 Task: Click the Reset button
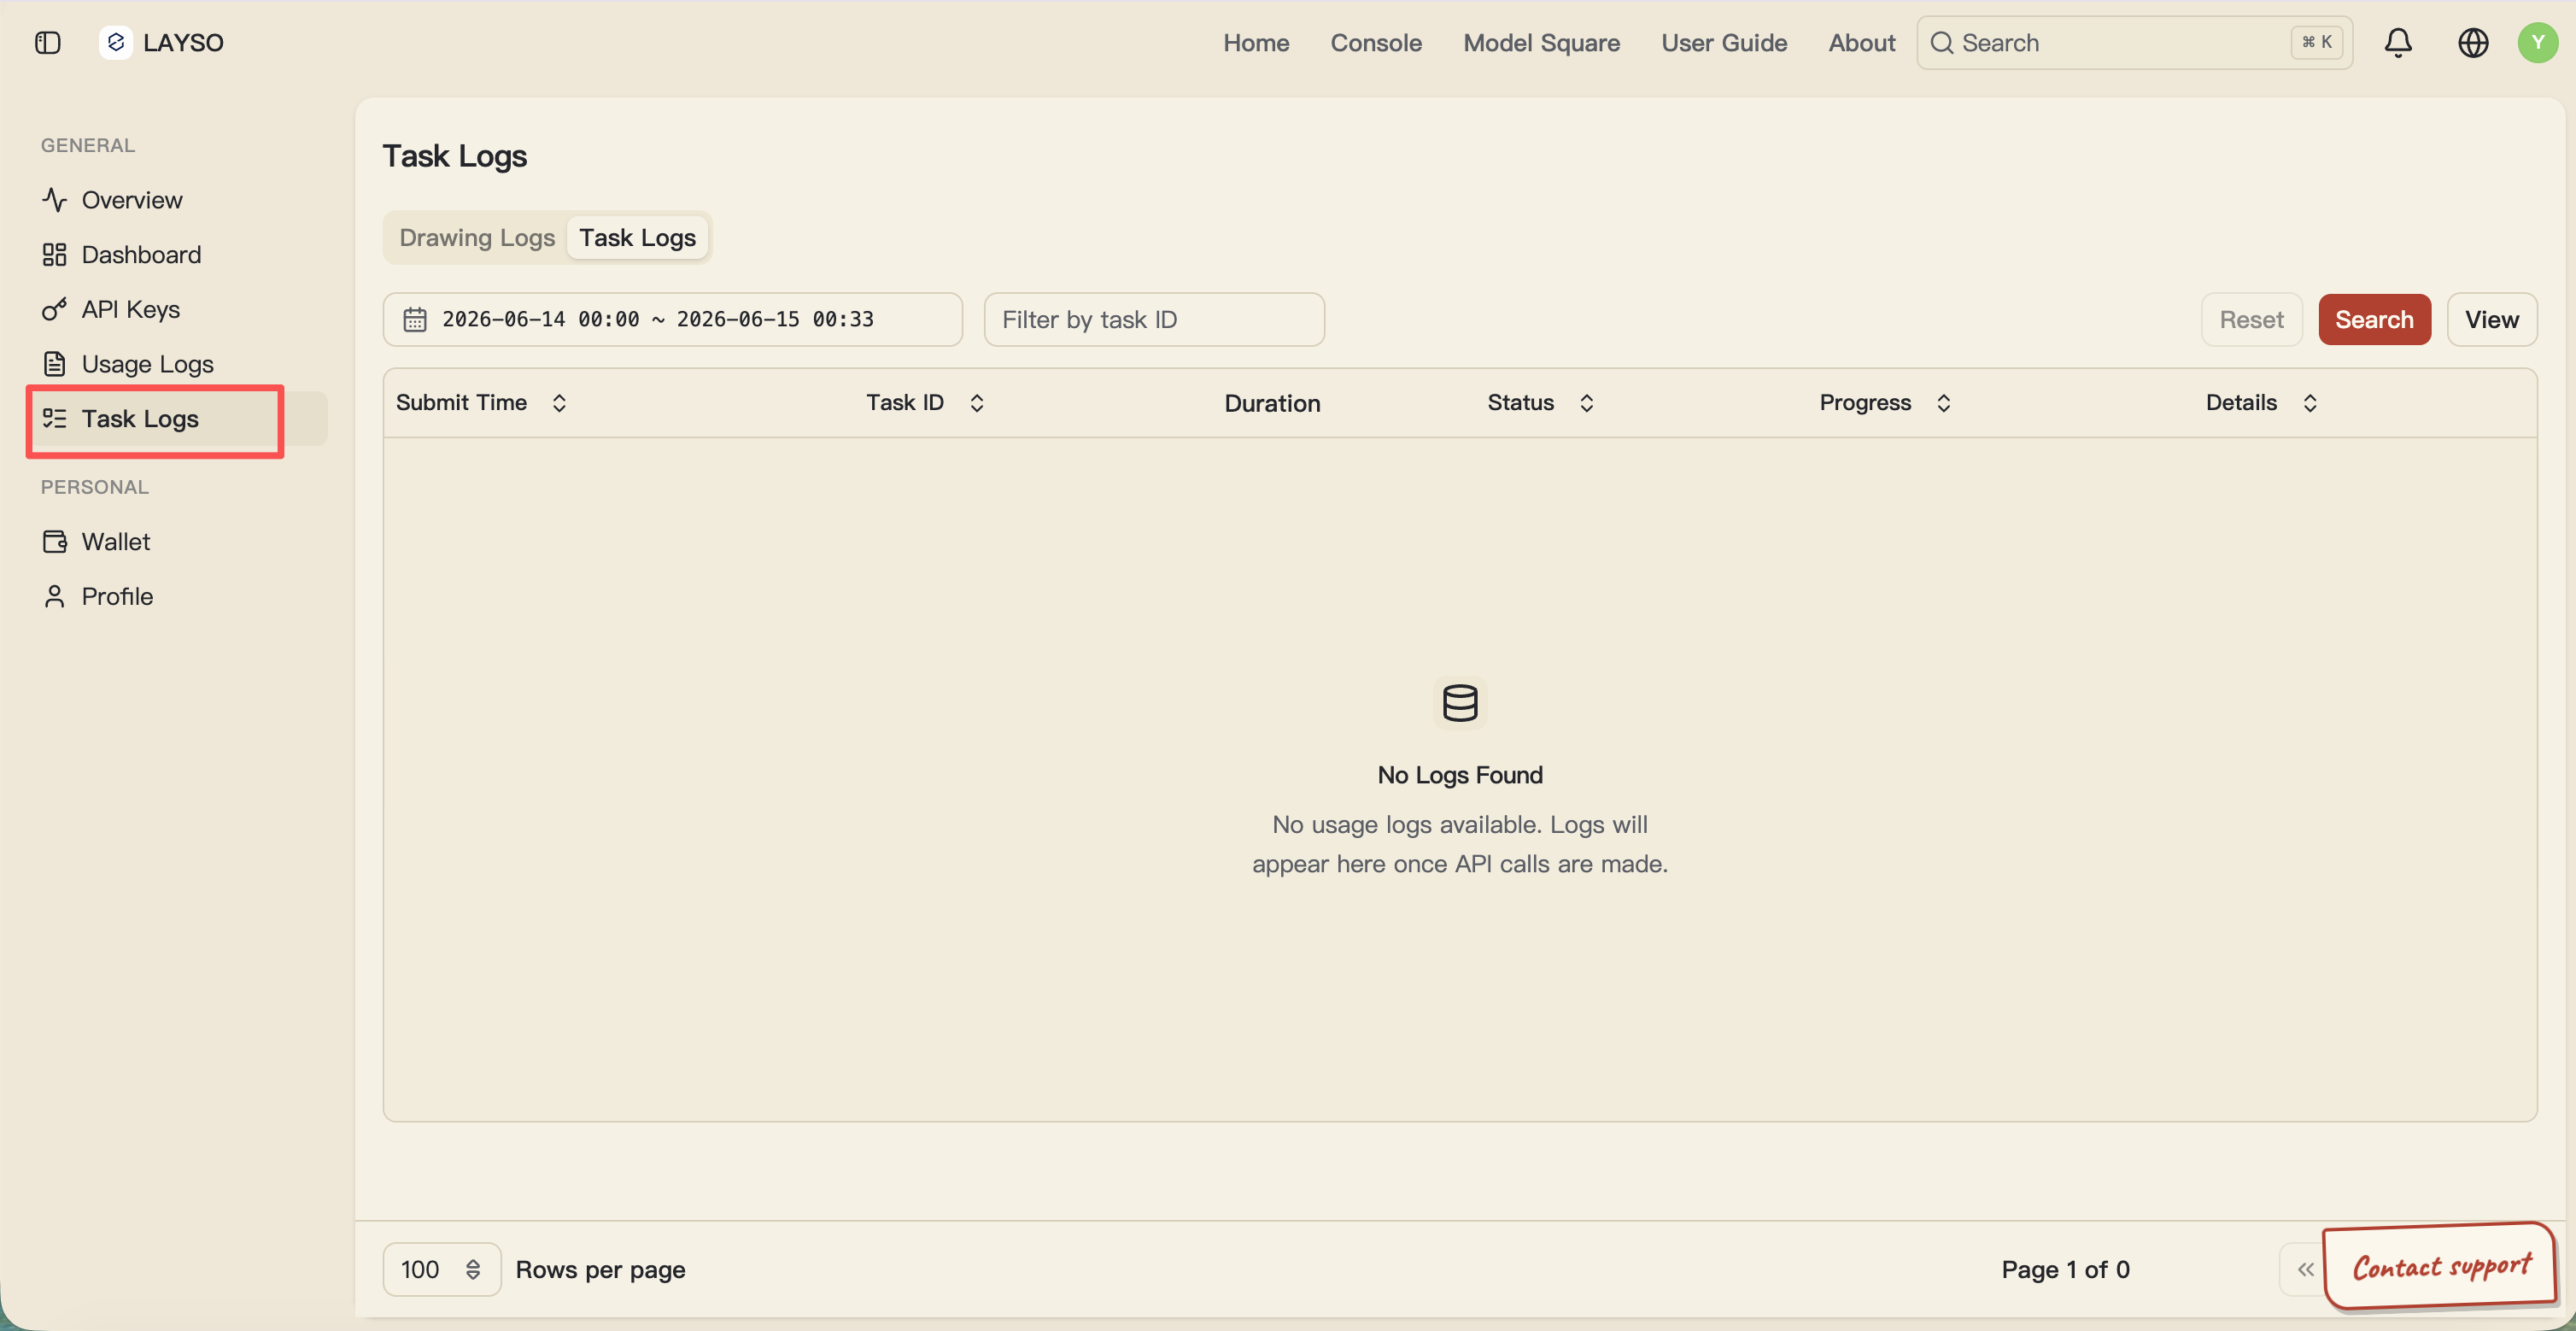click(2251, 319)
